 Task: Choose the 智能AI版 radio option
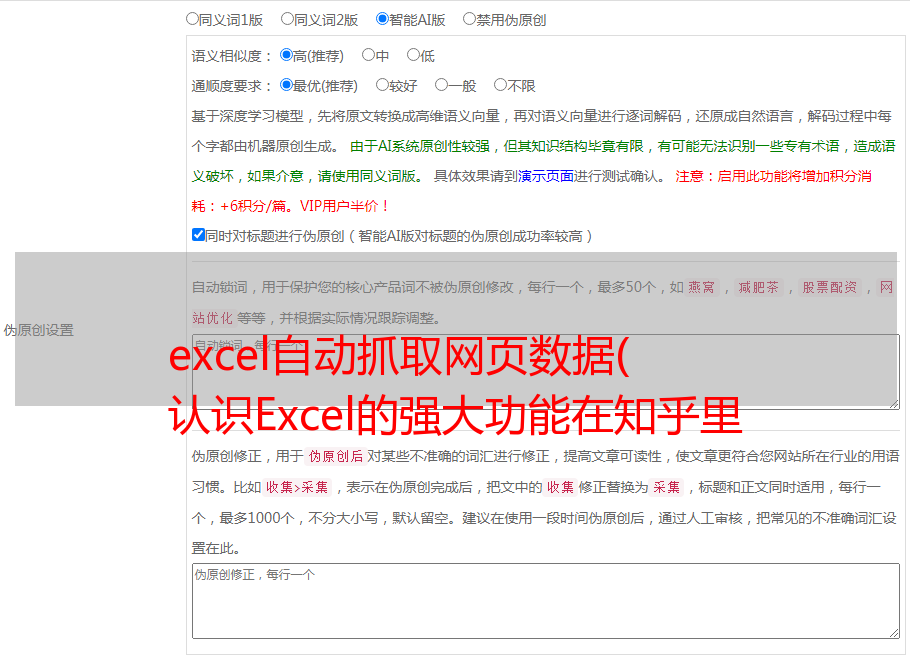coord(382,19)
